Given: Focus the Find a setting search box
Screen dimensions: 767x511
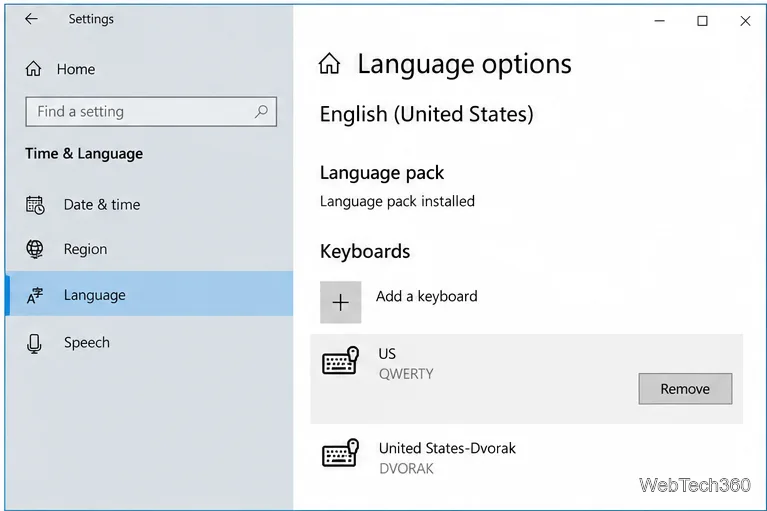Looking at the screenshot, I should coord(151,111).
